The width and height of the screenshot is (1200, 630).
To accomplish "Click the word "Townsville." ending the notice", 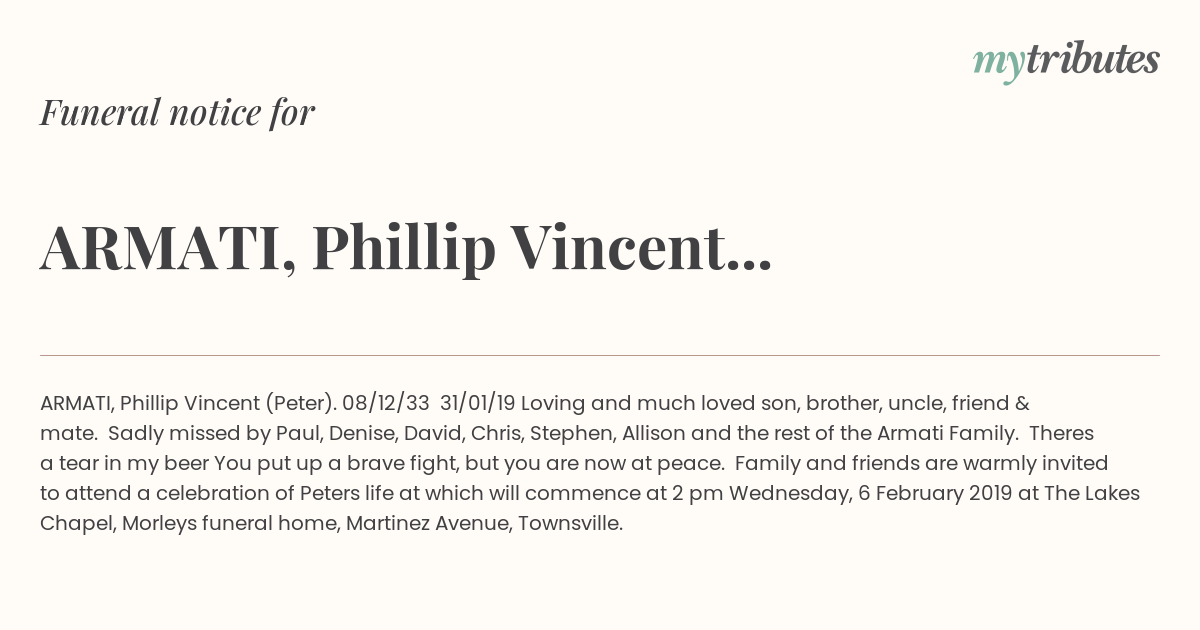I will tap(570, 524).
